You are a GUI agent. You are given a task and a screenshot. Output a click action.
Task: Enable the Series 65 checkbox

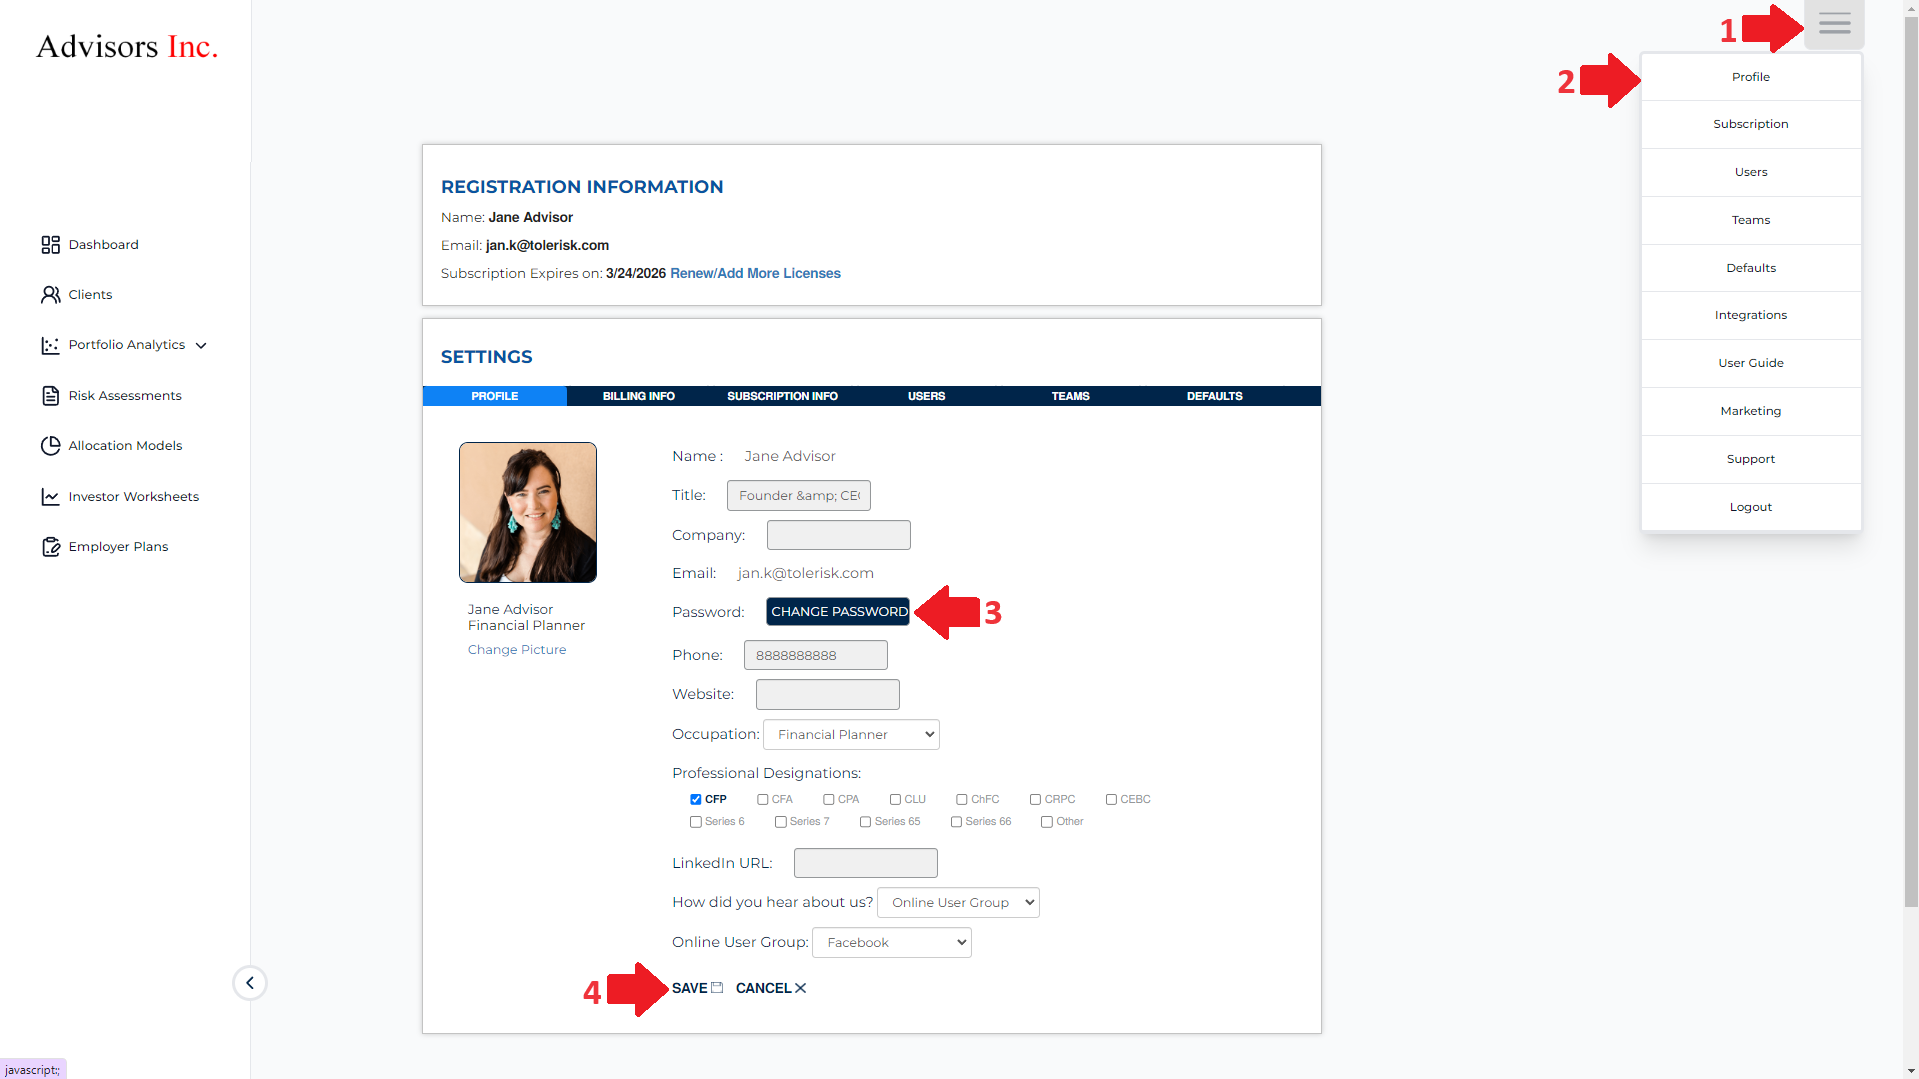865,822
